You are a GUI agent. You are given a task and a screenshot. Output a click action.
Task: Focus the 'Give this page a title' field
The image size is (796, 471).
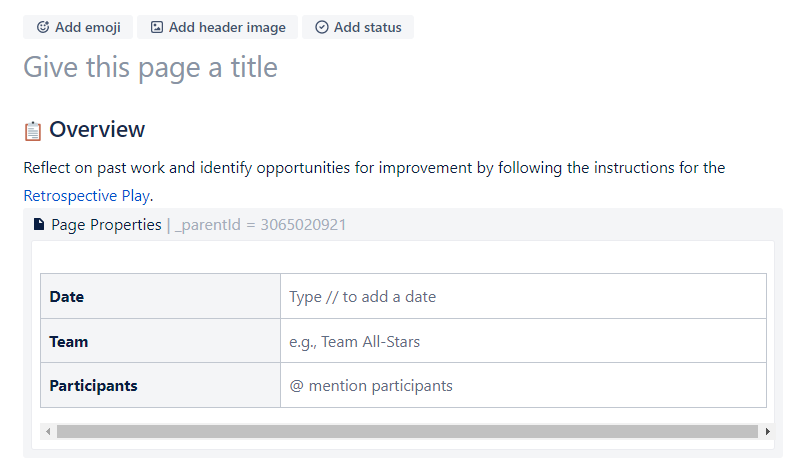point(150,68)
